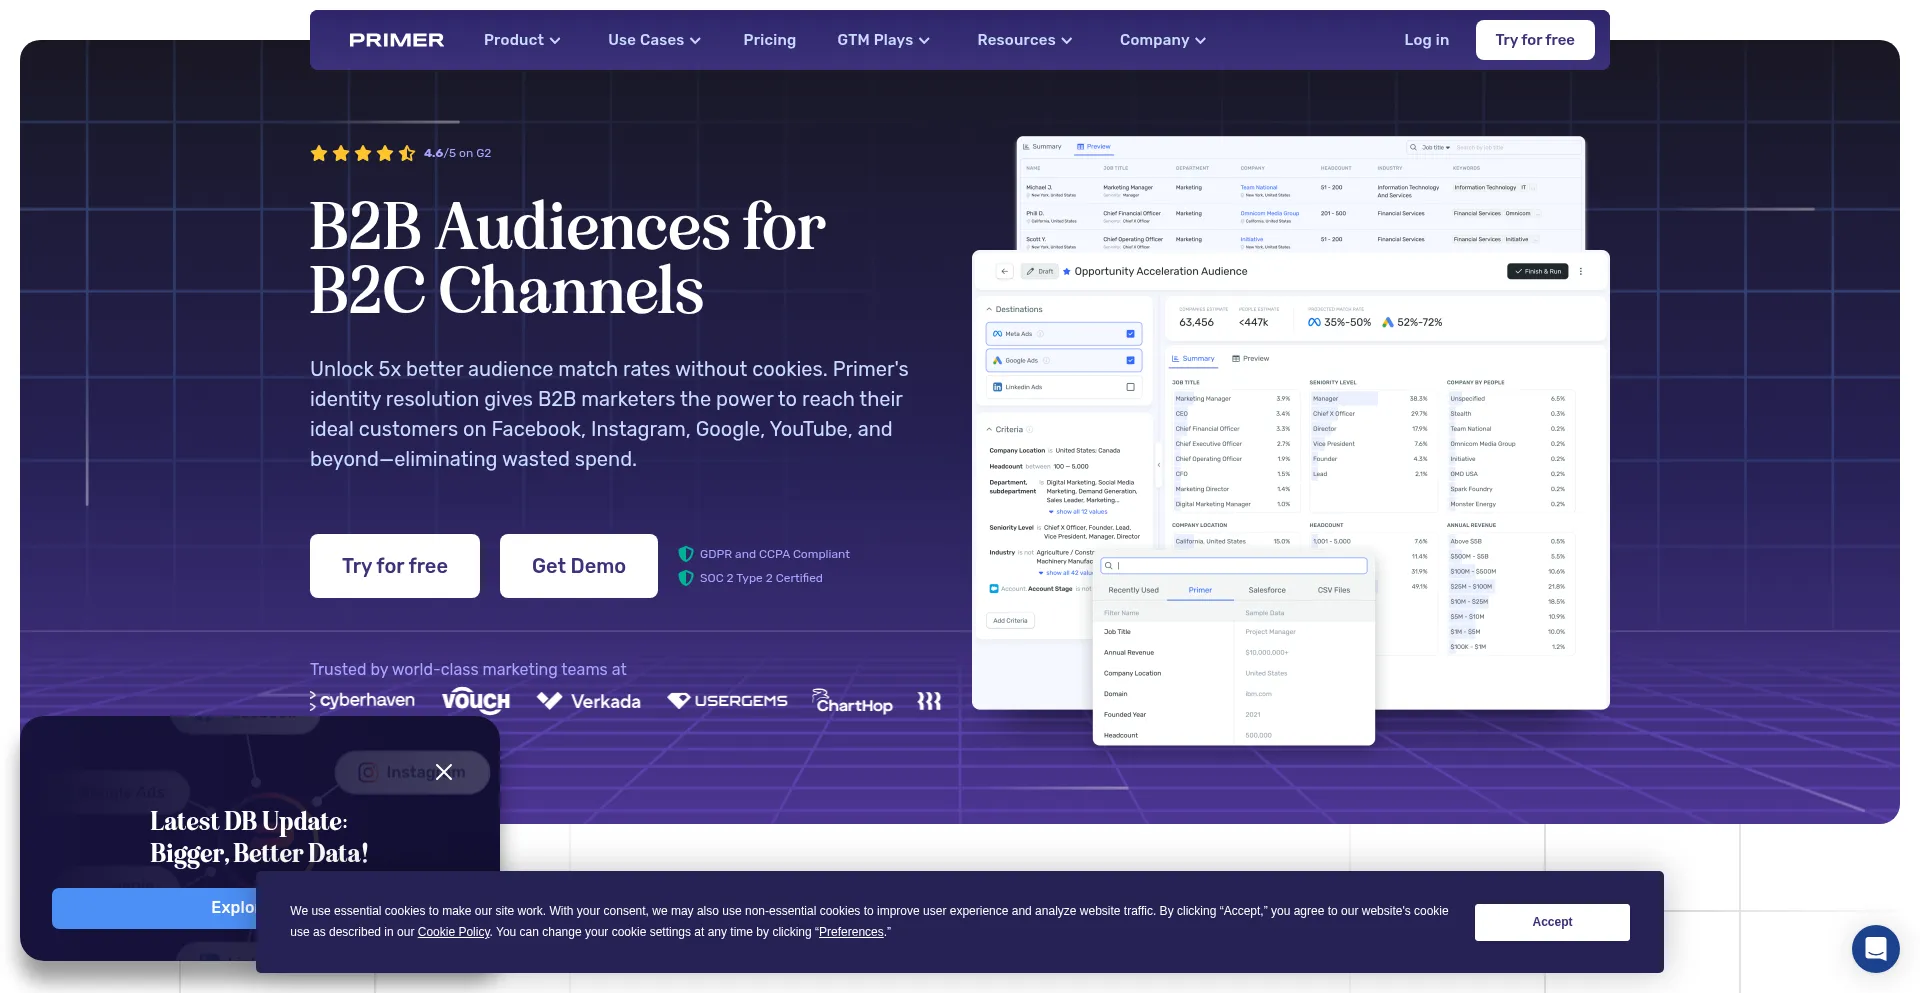Open the Pricing page from navbar

[769, 40]
